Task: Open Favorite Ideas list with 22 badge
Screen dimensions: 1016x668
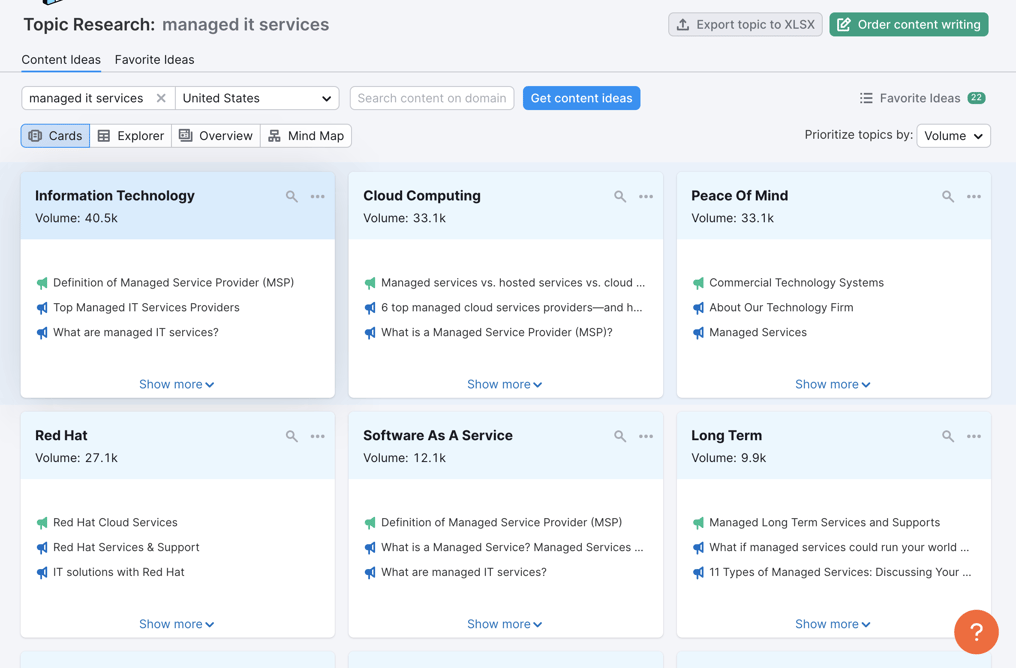Action: (922, 98)
